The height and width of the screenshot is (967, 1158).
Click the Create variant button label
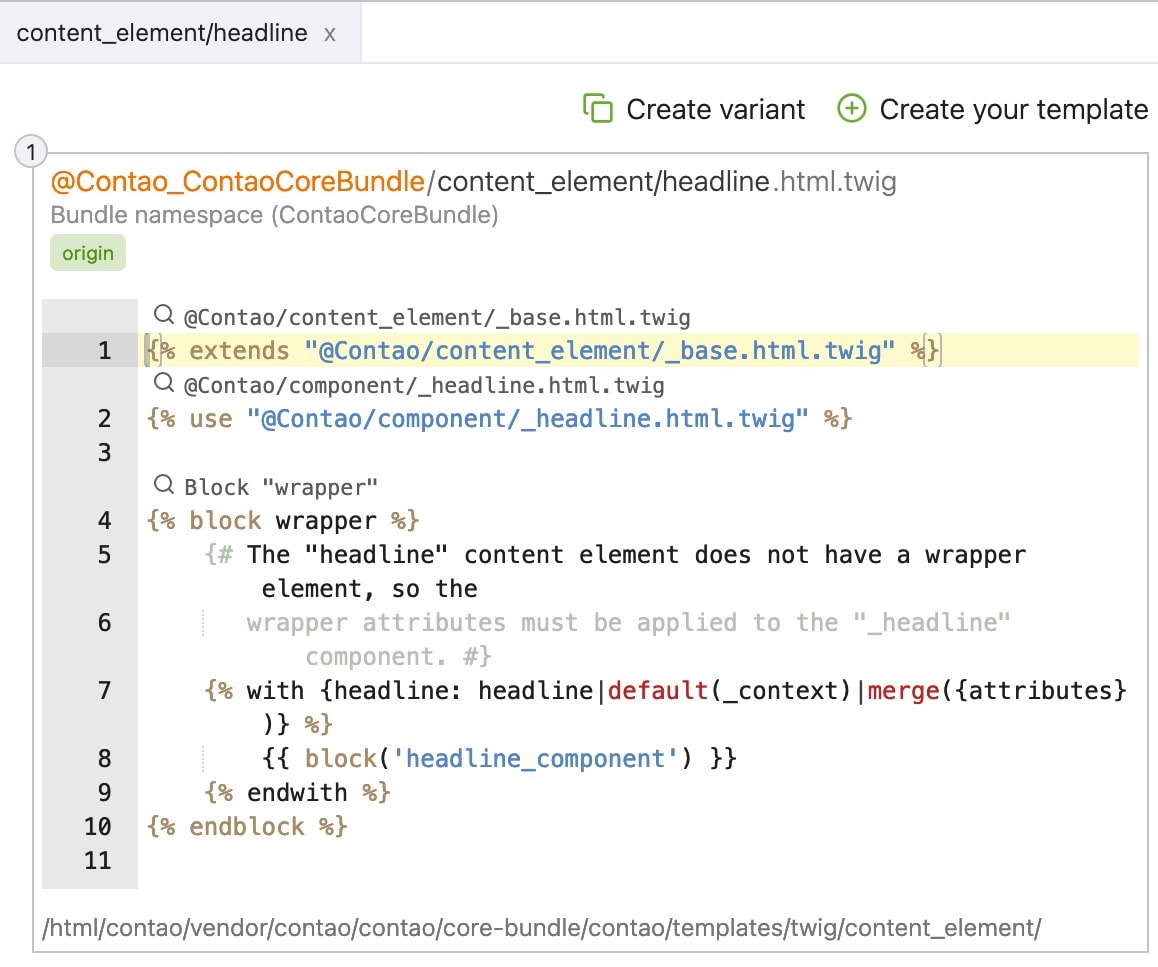click(x=715, y=109)
